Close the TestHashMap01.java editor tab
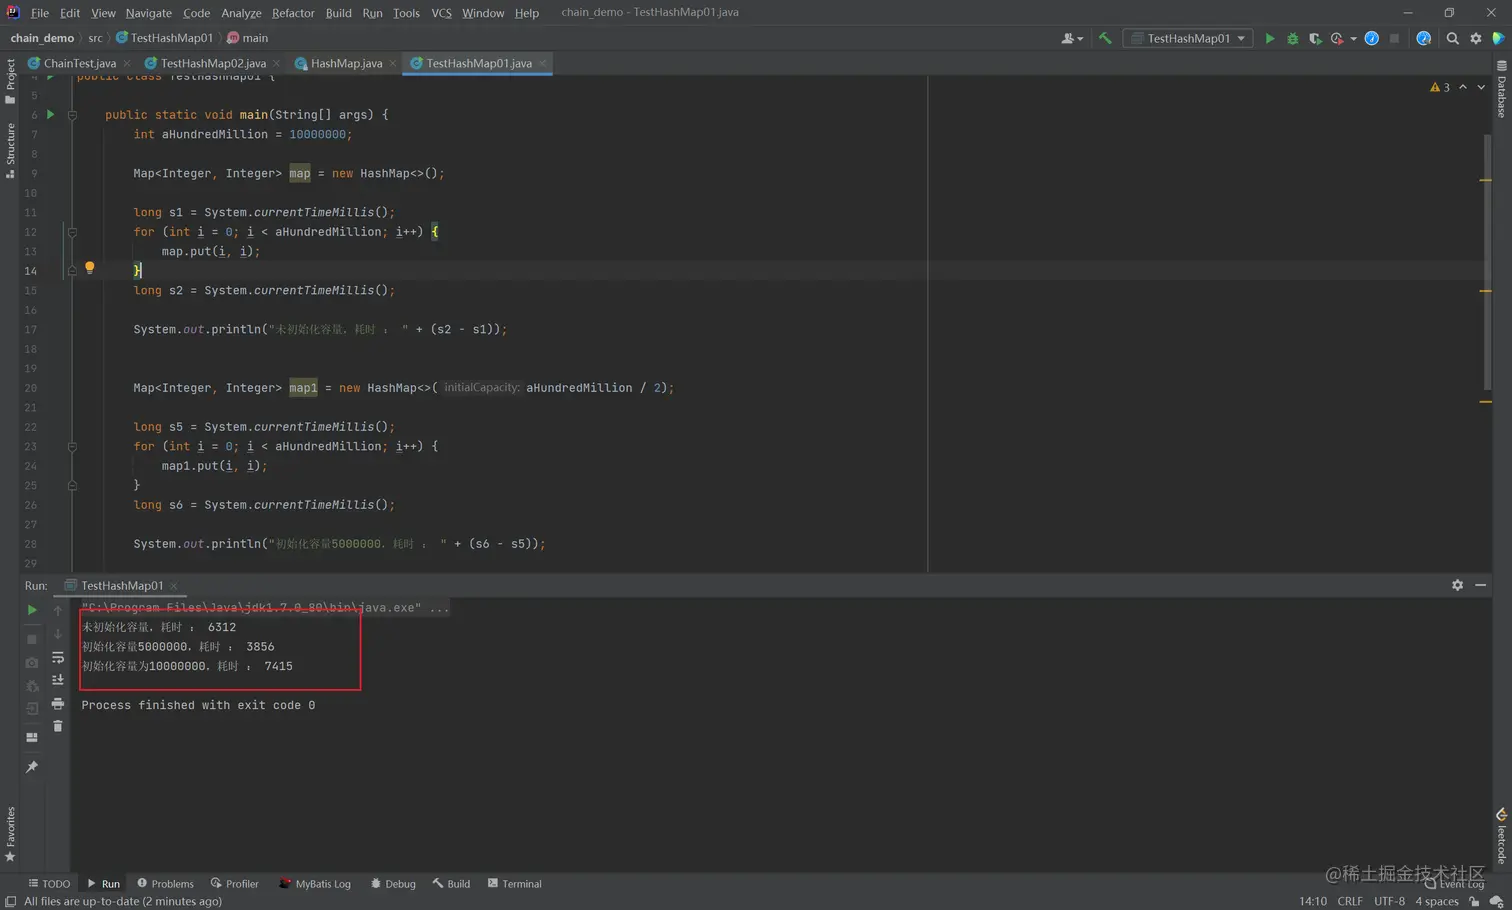Viewport: 1512px width, 910px height. (x=542, y=63)
